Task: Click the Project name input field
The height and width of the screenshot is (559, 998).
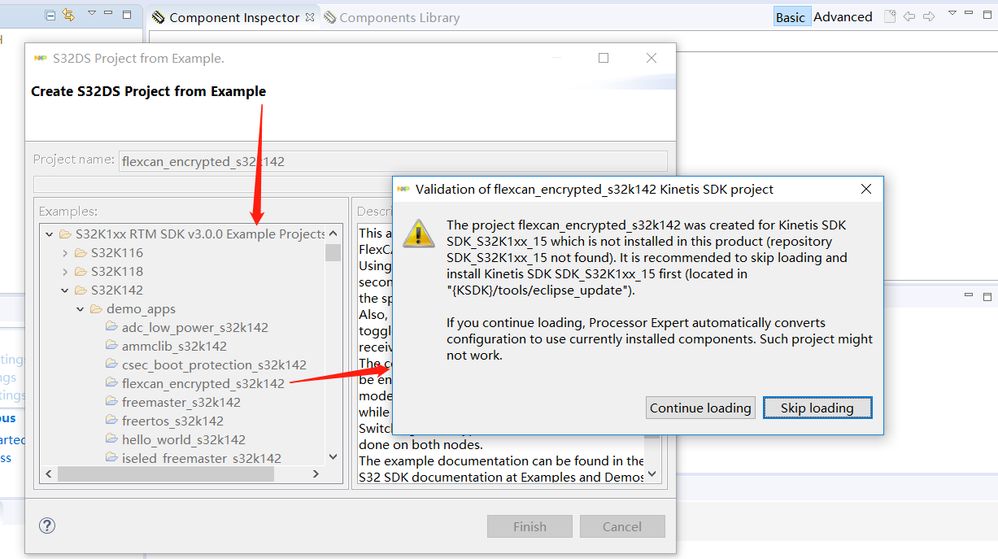Action: coord(393,161)
